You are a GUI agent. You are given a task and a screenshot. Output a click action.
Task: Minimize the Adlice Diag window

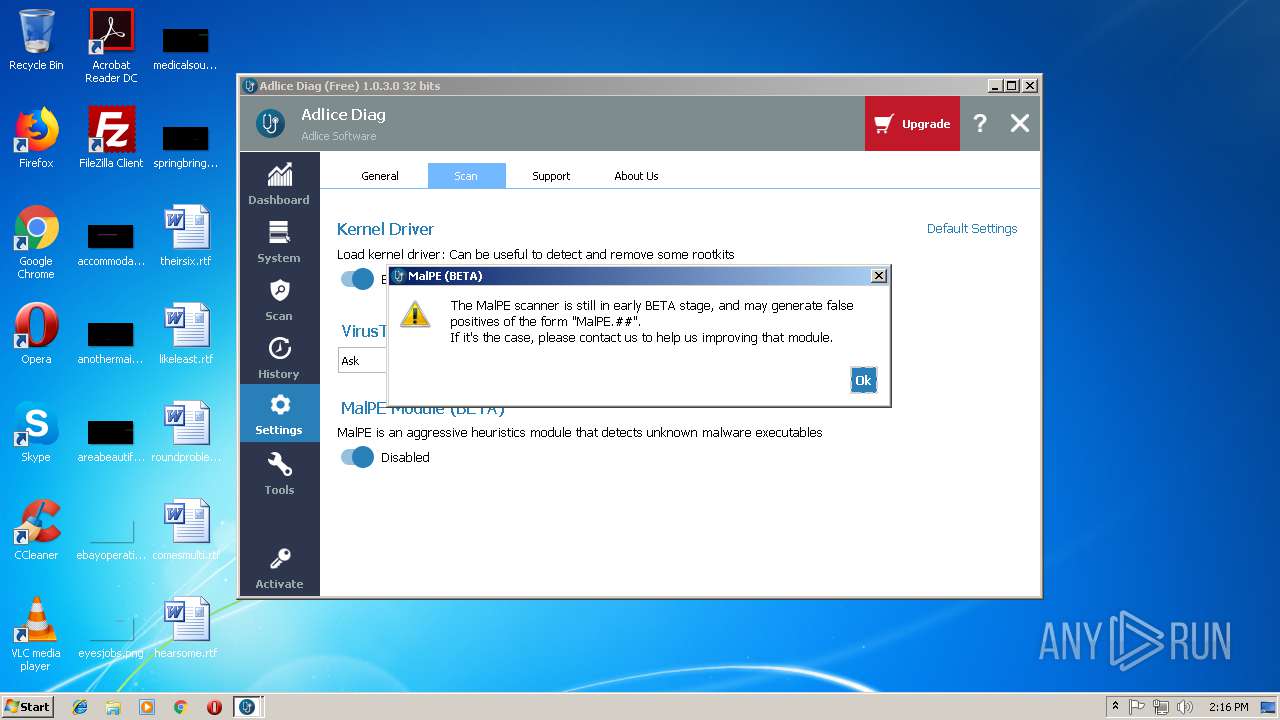[994, 86]
